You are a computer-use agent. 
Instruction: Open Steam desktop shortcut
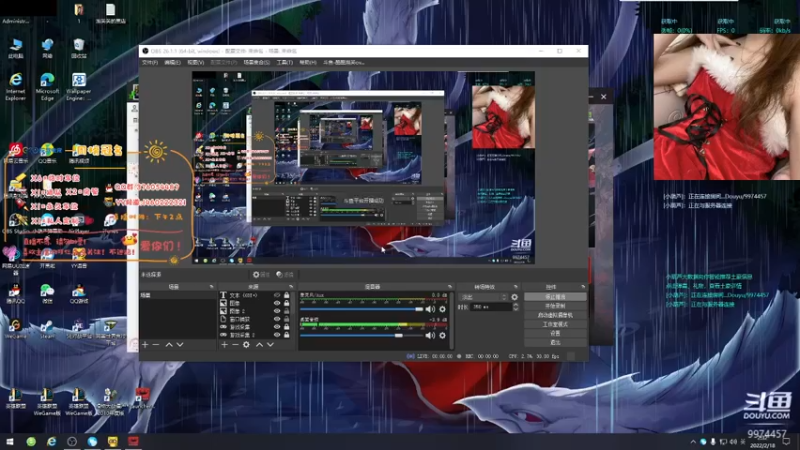(x=47, y=328)
